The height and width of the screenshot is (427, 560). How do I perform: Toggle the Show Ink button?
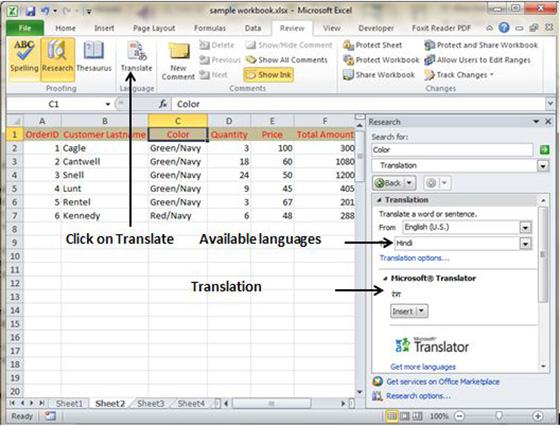[269, 75]
